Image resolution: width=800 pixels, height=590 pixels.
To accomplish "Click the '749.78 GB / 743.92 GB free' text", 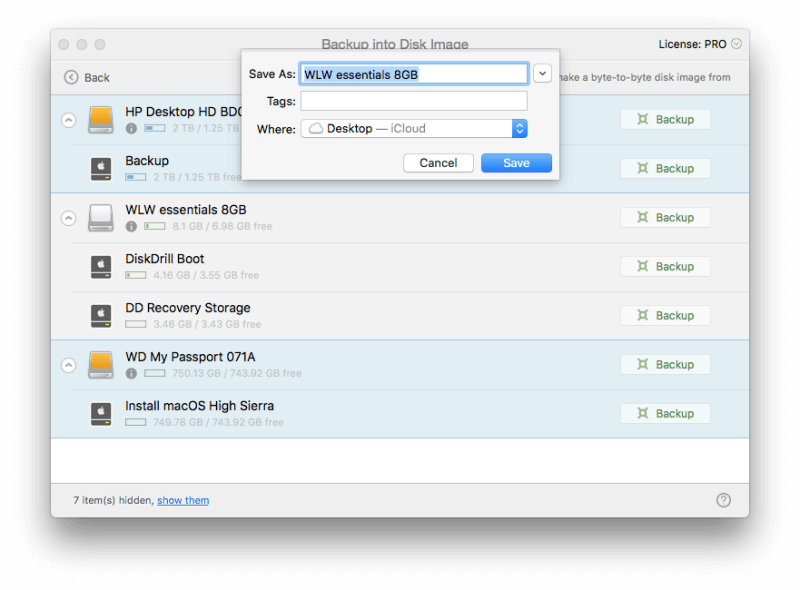I will [x=218, y=422].
